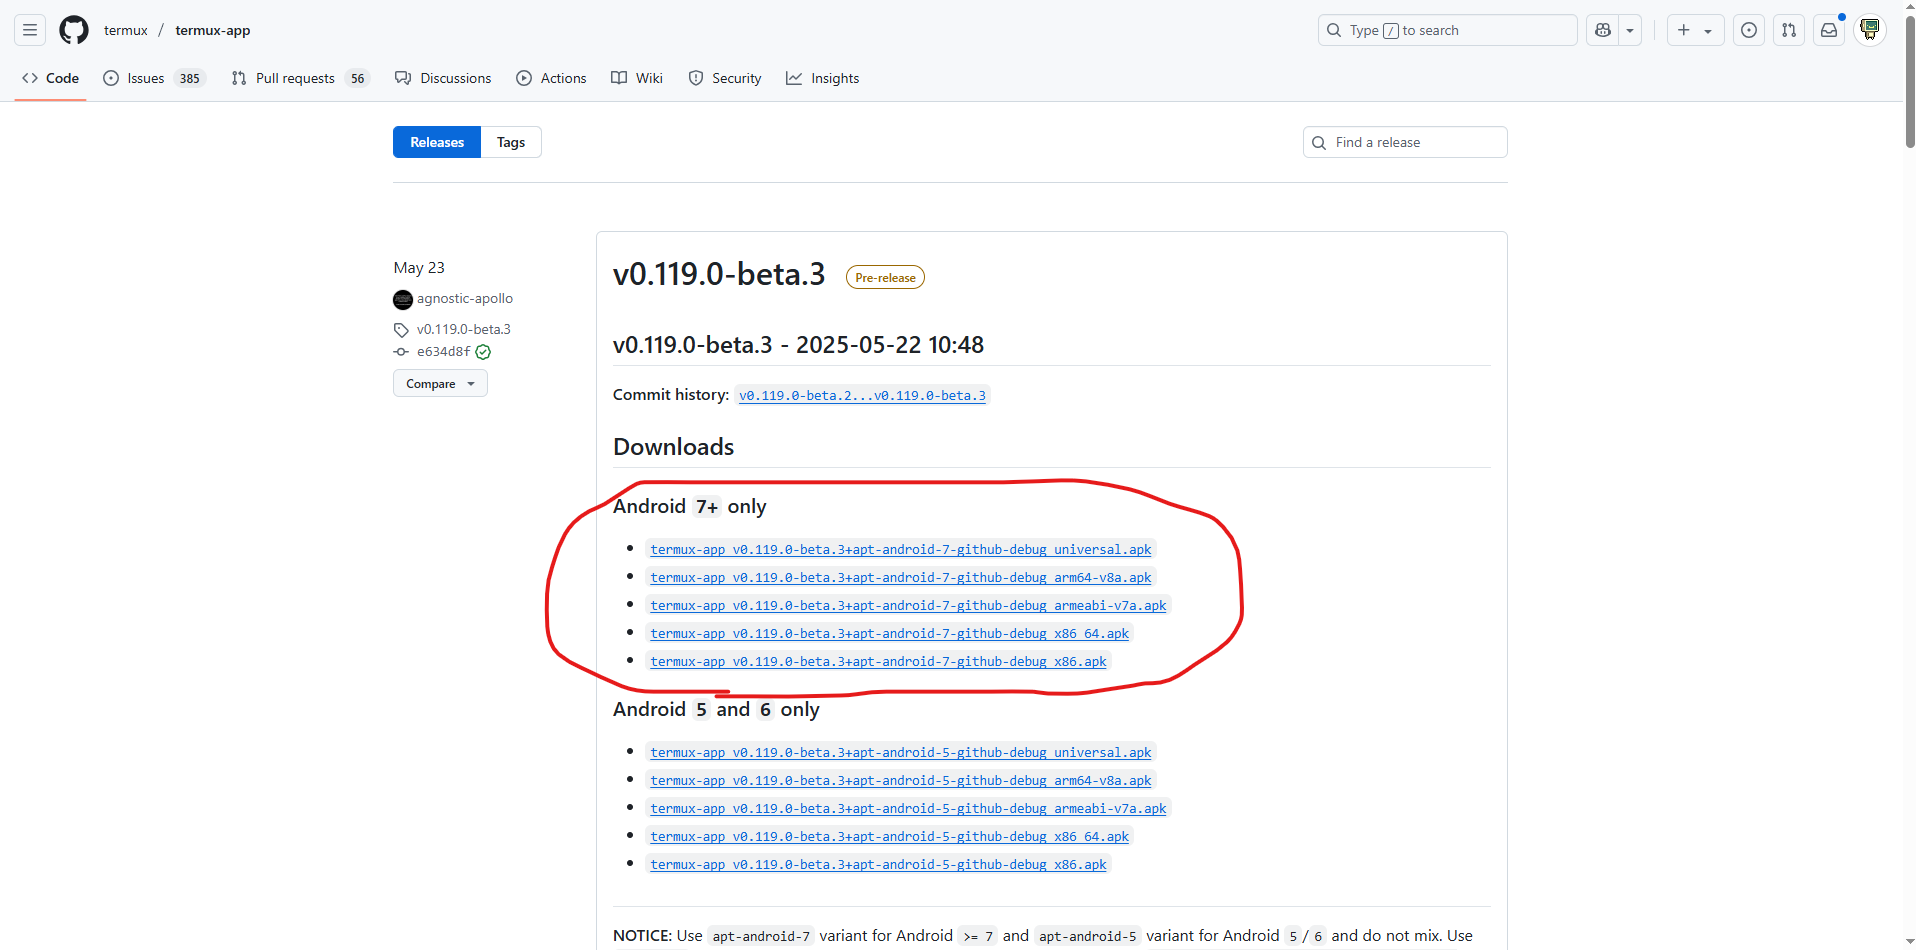This screenshot has width=1916, height=950.
Task: Switch to the Wiki tab
Action: click(x=637, y=78)
